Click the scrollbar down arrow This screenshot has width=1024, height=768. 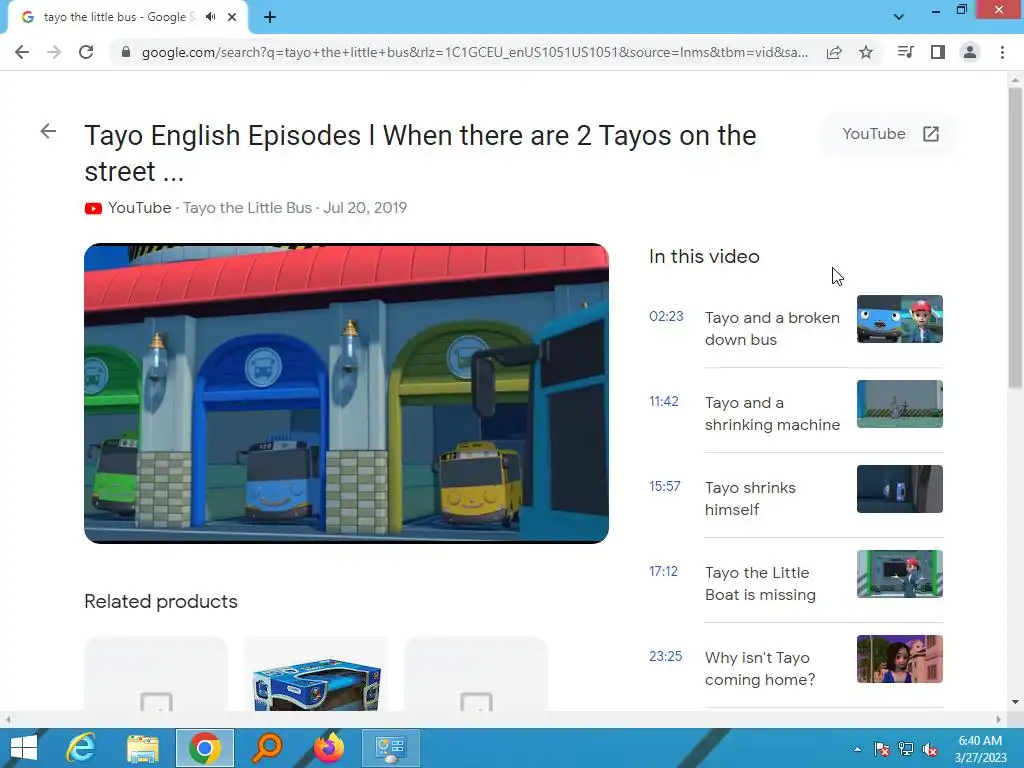(x=1015, y=702)
